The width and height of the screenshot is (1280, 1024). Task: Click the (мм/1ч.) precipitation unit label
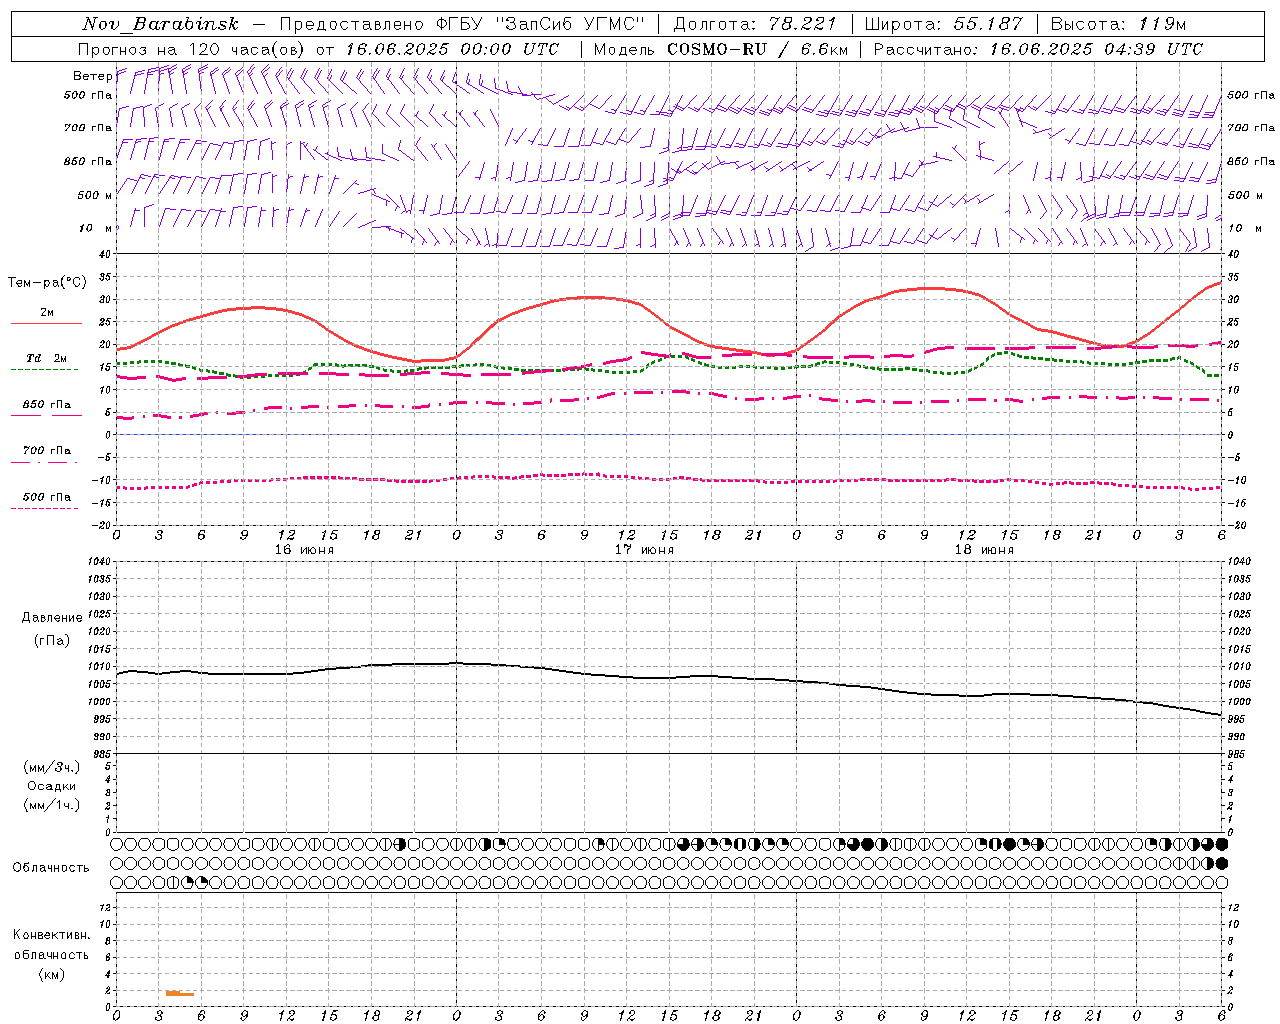pos(51,805)
